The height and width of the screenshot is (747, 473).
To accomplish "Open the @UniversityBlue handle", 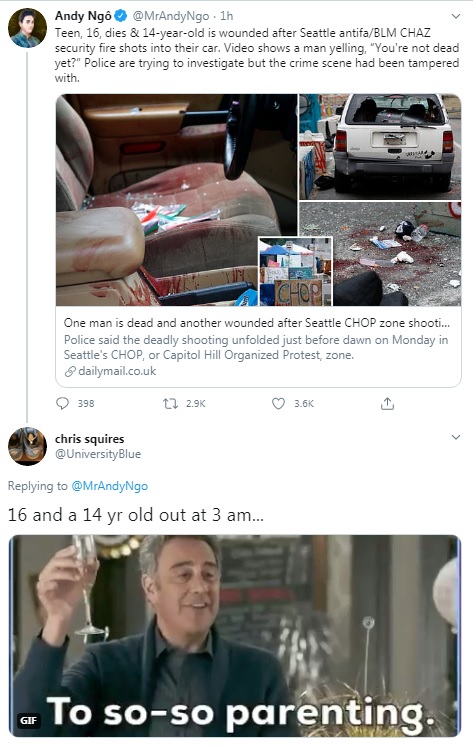I will (x=98, y=454).
